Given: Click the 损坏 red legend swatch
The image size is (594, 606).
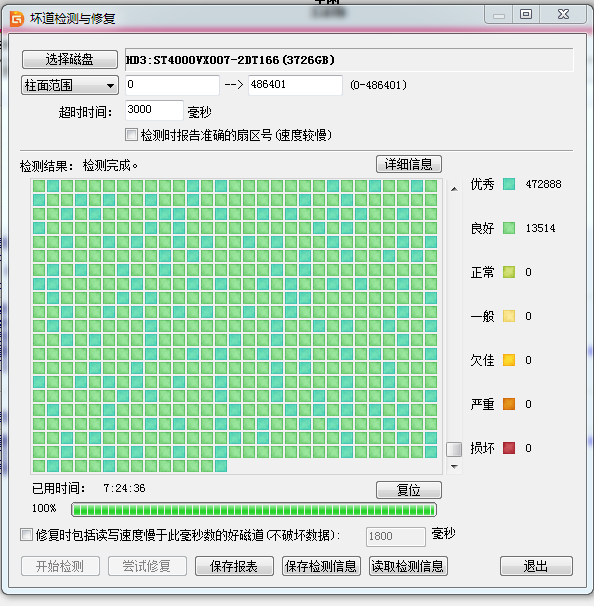Looking at the screenshot, I should [x=509, y=448].
